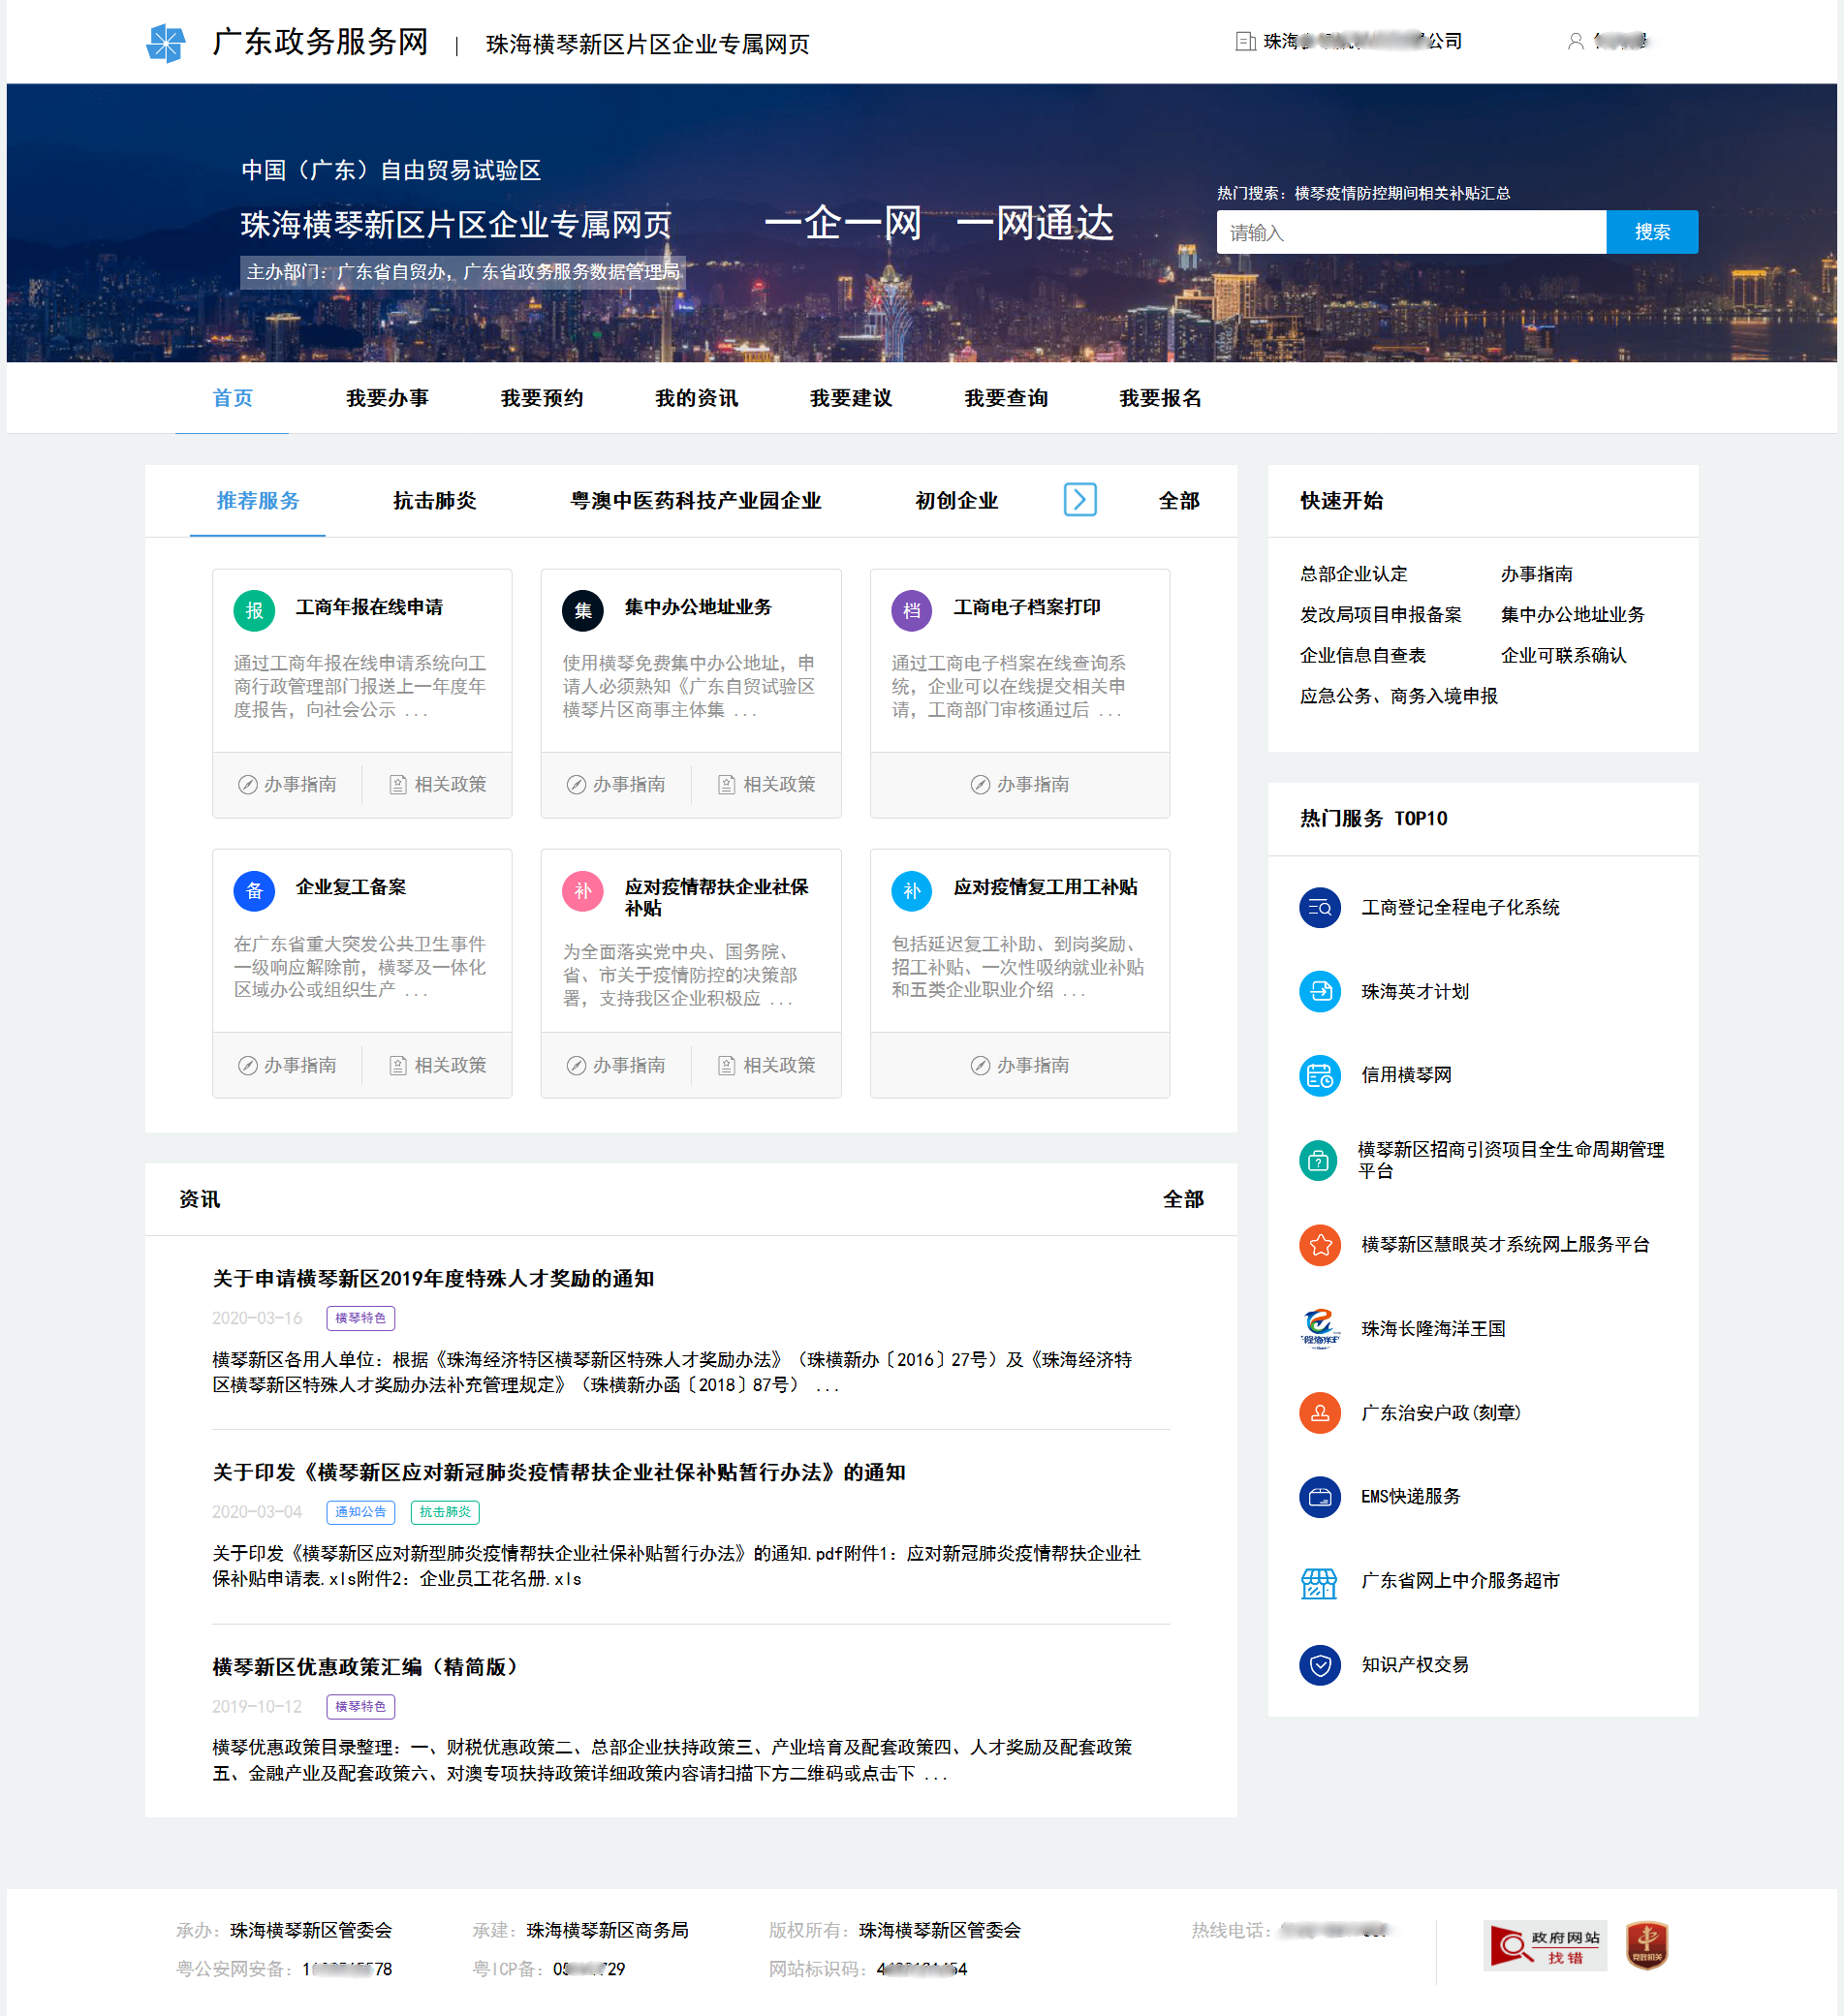Viewport: 1844px width, 2016px height.
Task: Expand more service tabs with right arrow
Action: [1079, 499]
